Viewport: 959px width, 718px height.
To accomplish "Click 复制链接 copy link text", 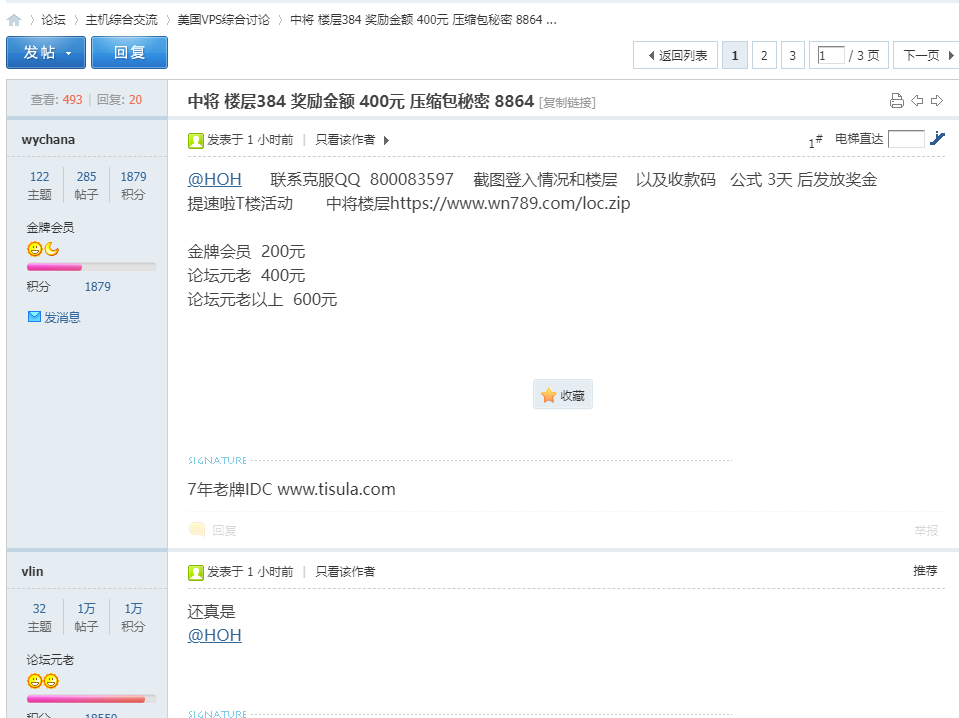I will click(x=567, y=102).
